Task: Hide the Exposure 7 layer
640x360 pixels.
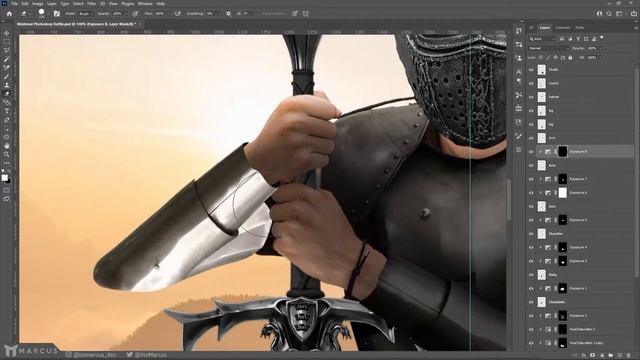Action: point(531,179)
